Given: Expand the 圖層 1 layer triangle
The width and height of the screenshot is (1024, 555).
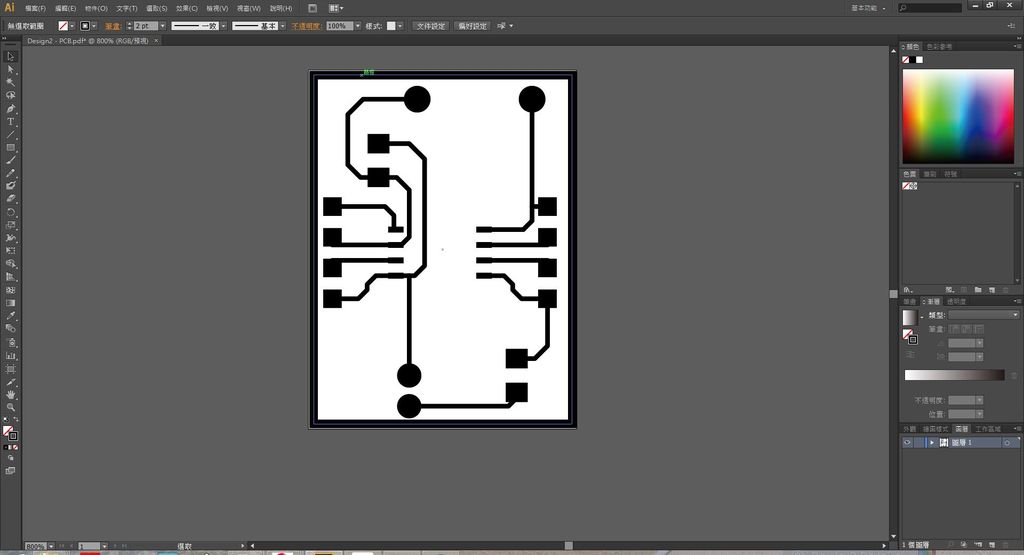Looking at the screenshot, I should (x=932, y=443).
